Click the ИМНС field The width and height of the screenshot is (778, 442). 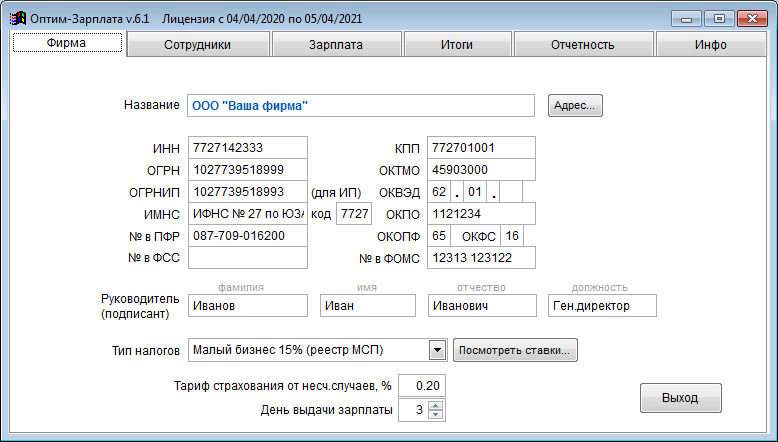tap(248, 214)
